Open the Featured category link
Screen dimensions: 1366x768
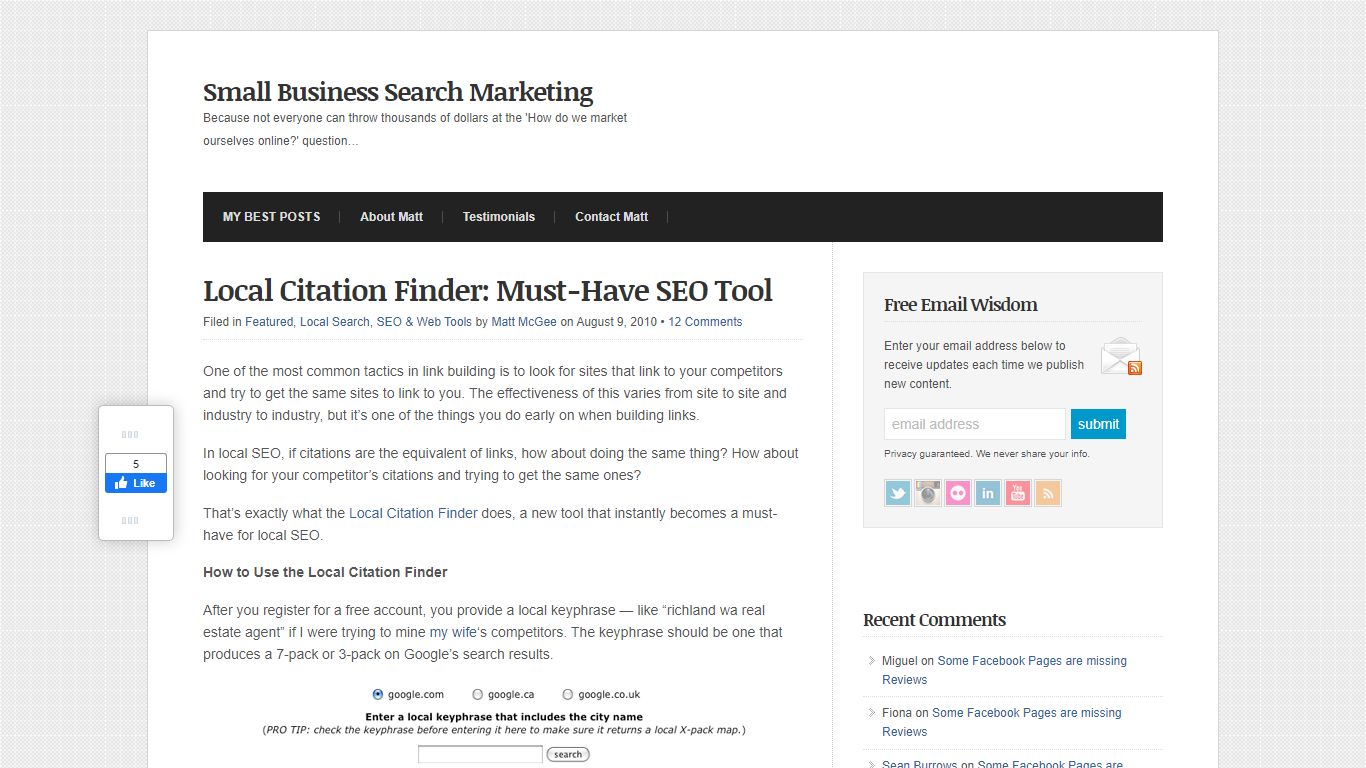[269, 322]
